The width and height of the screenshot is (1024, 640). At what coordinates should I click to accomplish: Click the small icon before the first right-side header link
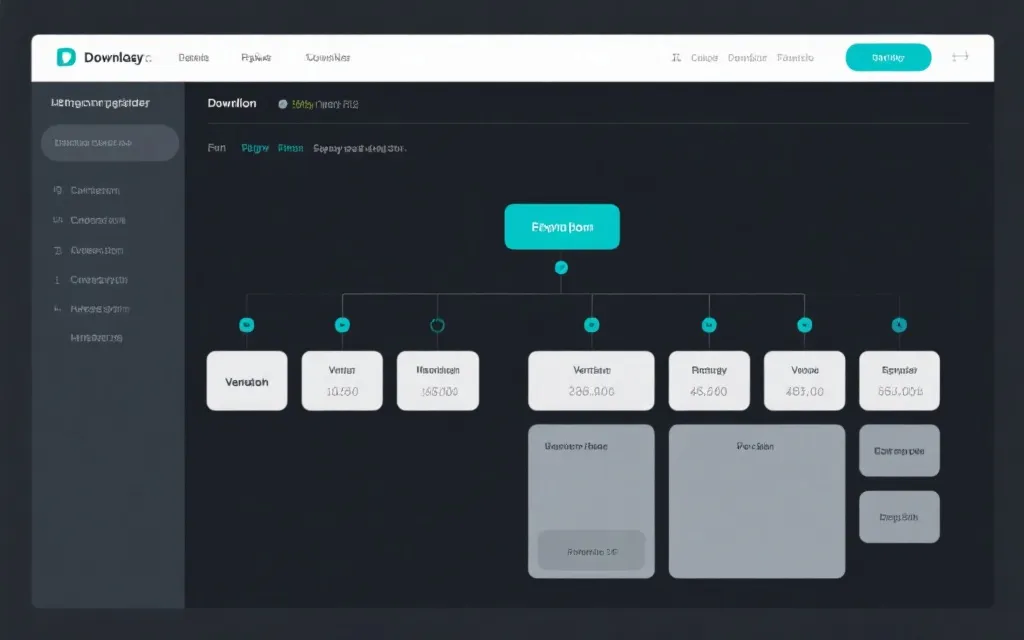[x=677, y=58]
